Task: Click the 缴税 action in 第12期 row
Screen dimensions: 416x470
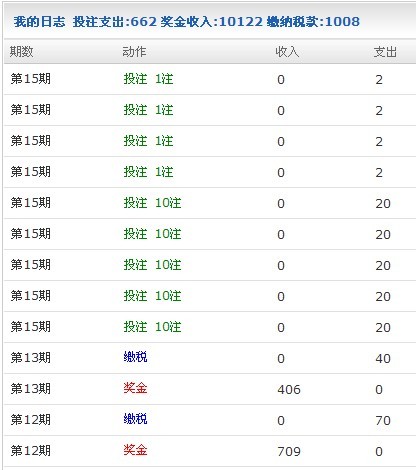Action: pyautogui.click(x=135, y=419)
